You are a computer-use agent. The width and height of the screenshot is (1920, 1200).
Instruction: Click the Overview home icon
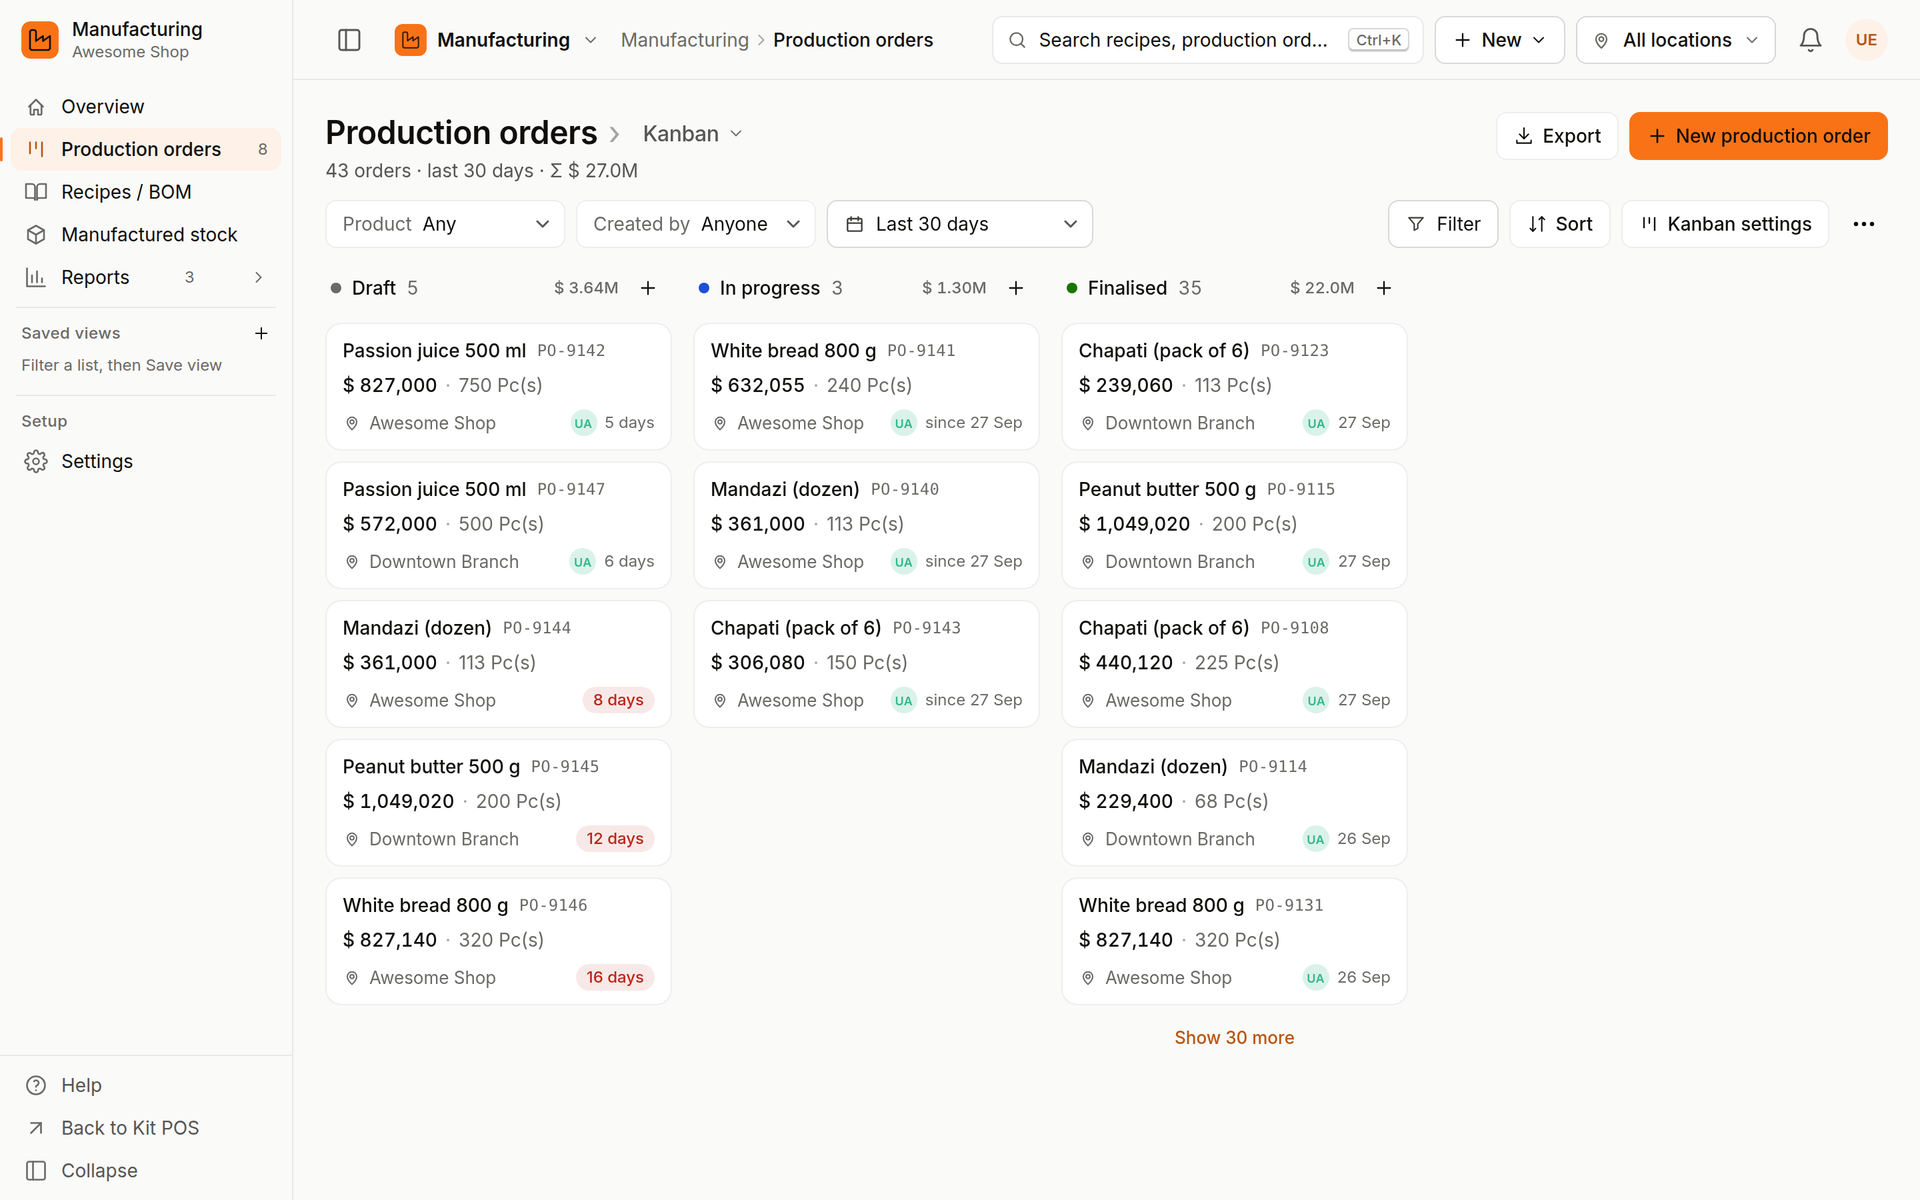pos(36,107)
